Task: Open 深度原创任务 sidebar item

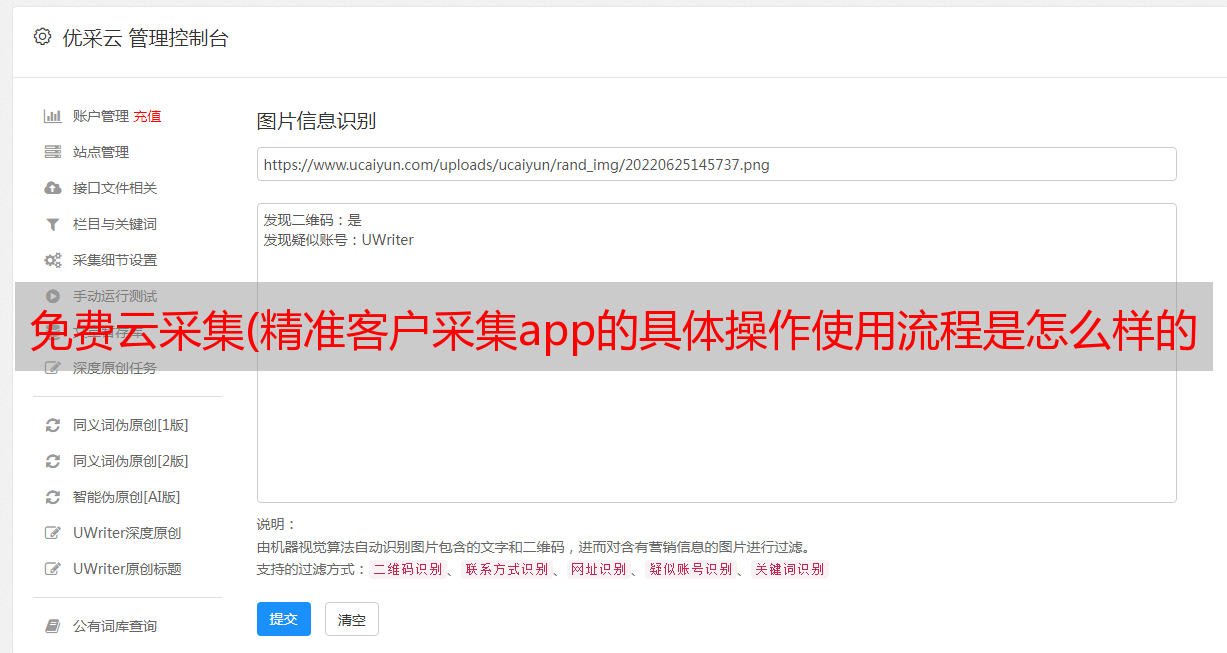Action: click(115, 368)
